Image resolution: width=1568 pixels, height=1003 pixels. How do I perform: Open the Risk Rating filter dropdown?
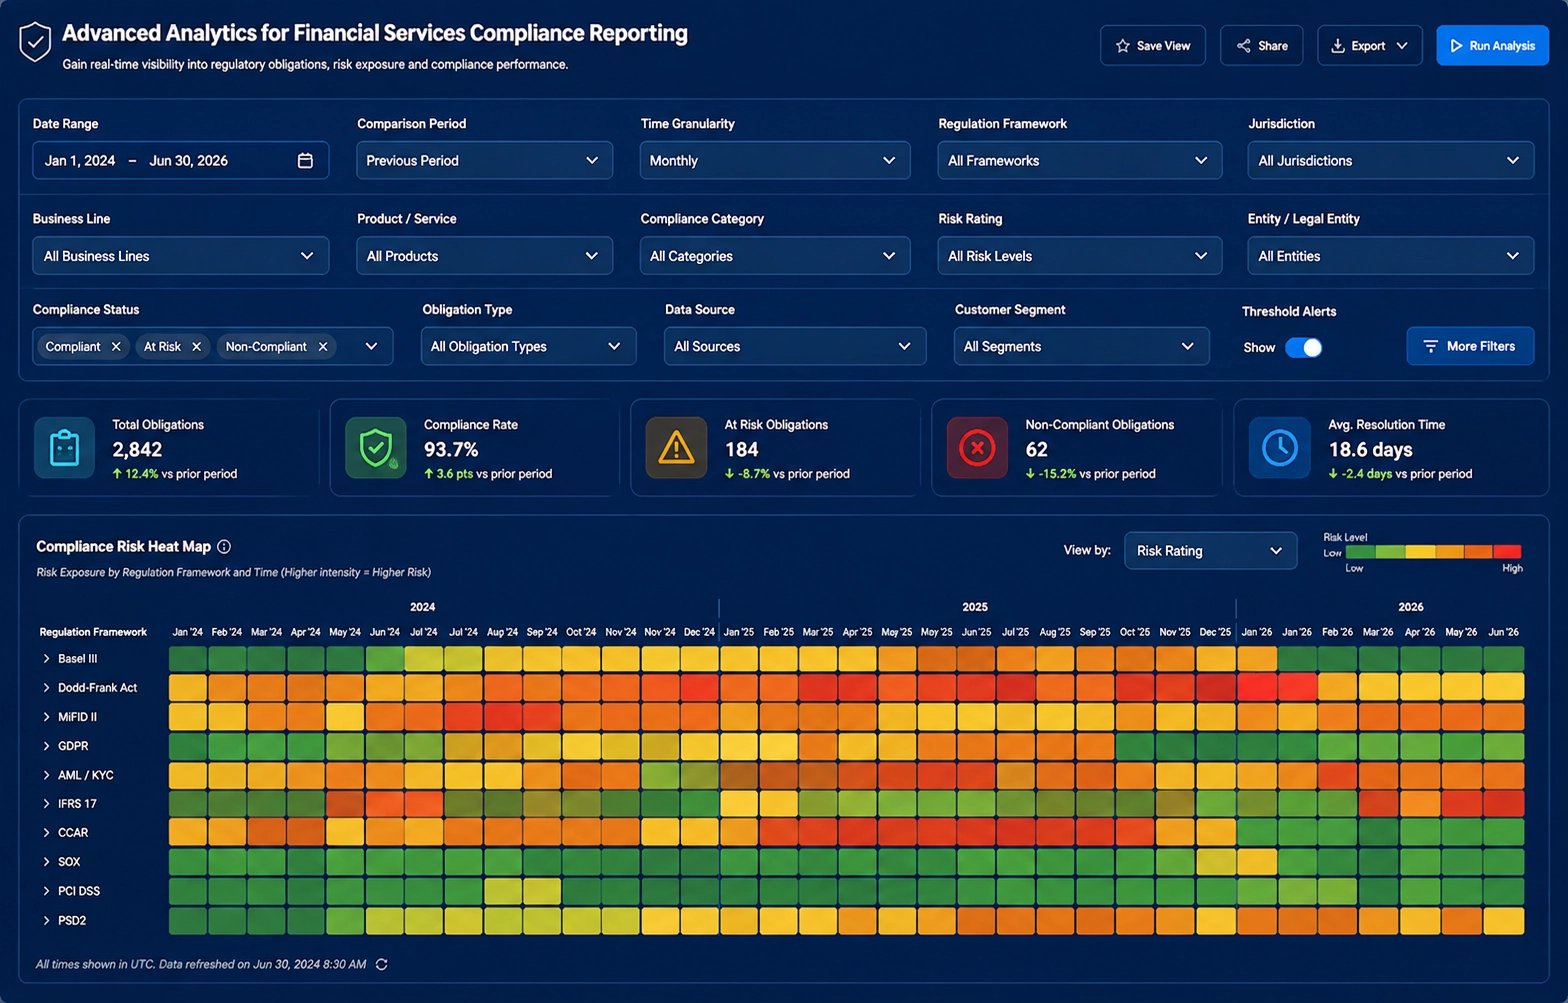click(x=1080, y=256)
